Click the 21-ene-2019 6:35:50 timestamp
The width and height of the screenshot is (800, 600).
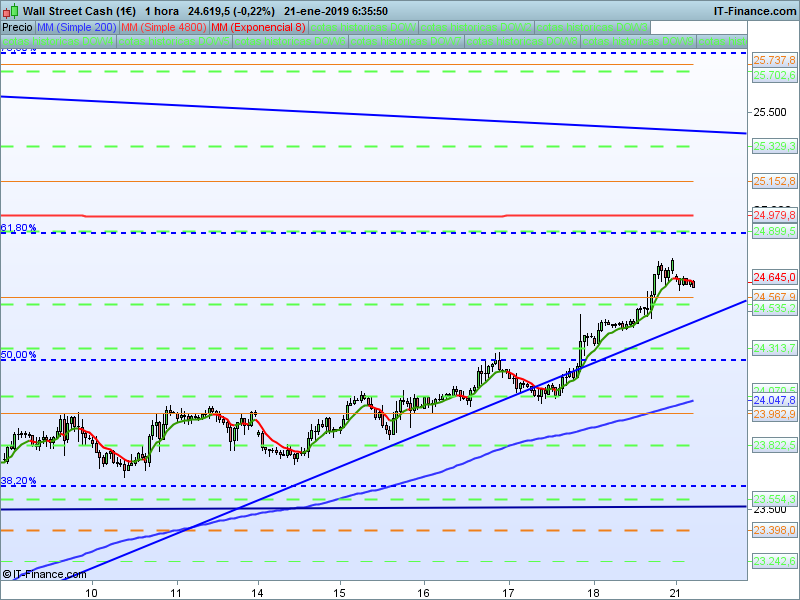click(336, 11)
